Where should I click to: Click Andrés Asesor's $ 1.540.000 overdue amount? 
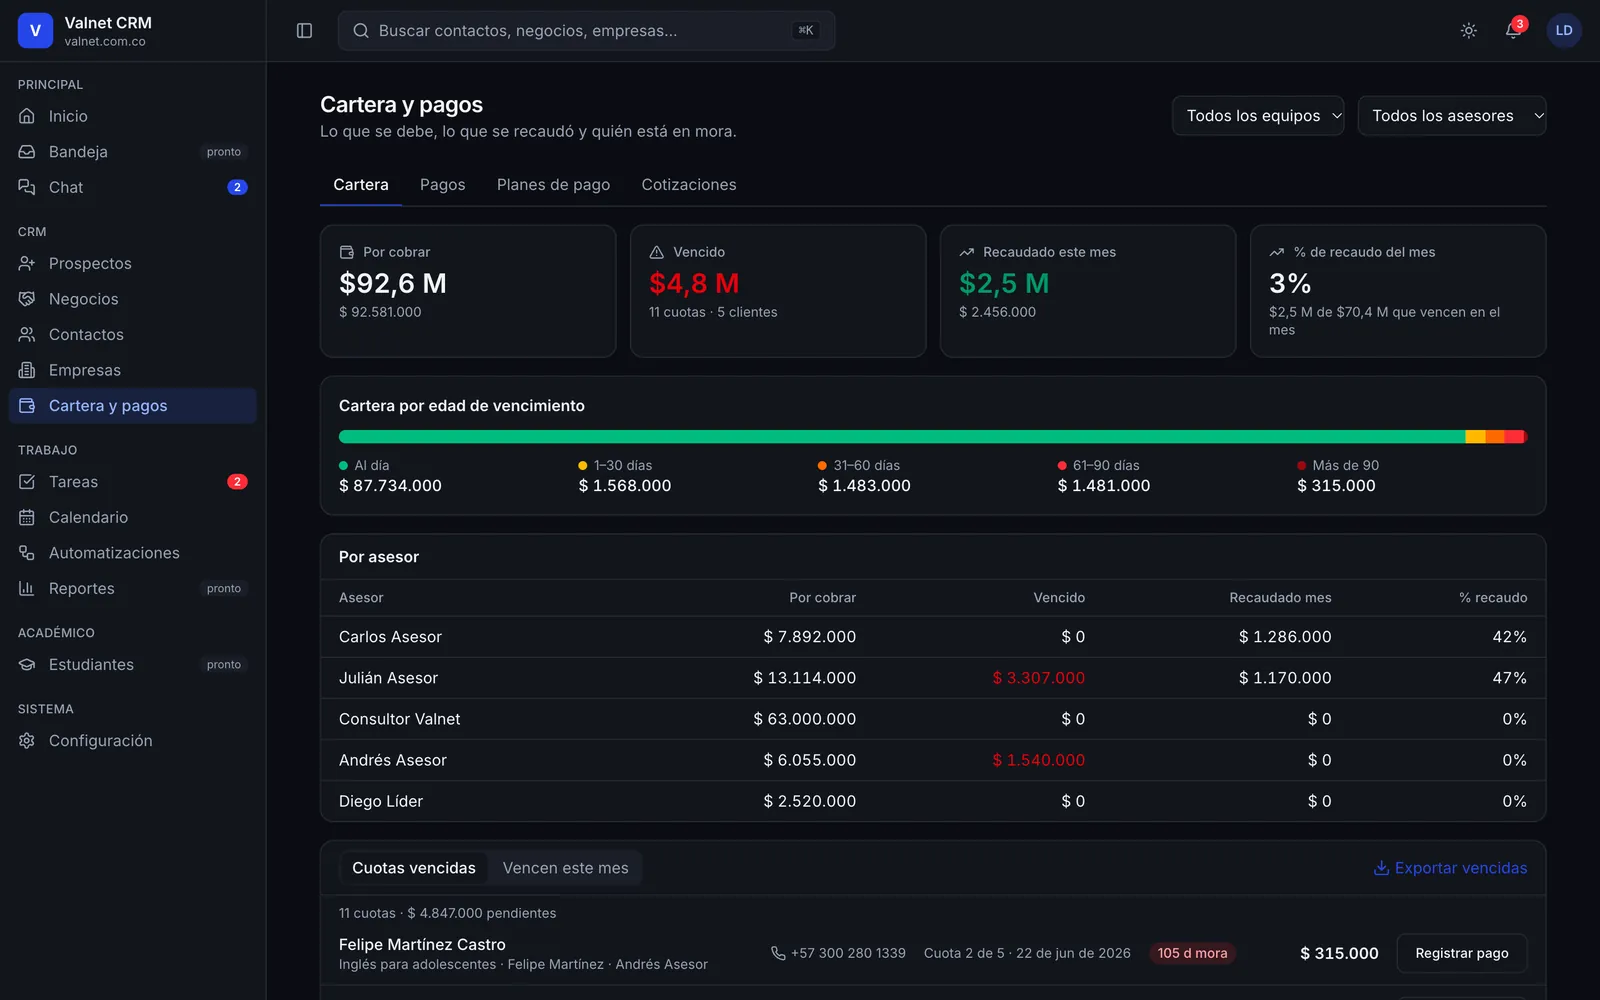click(x=1038, y=760)
